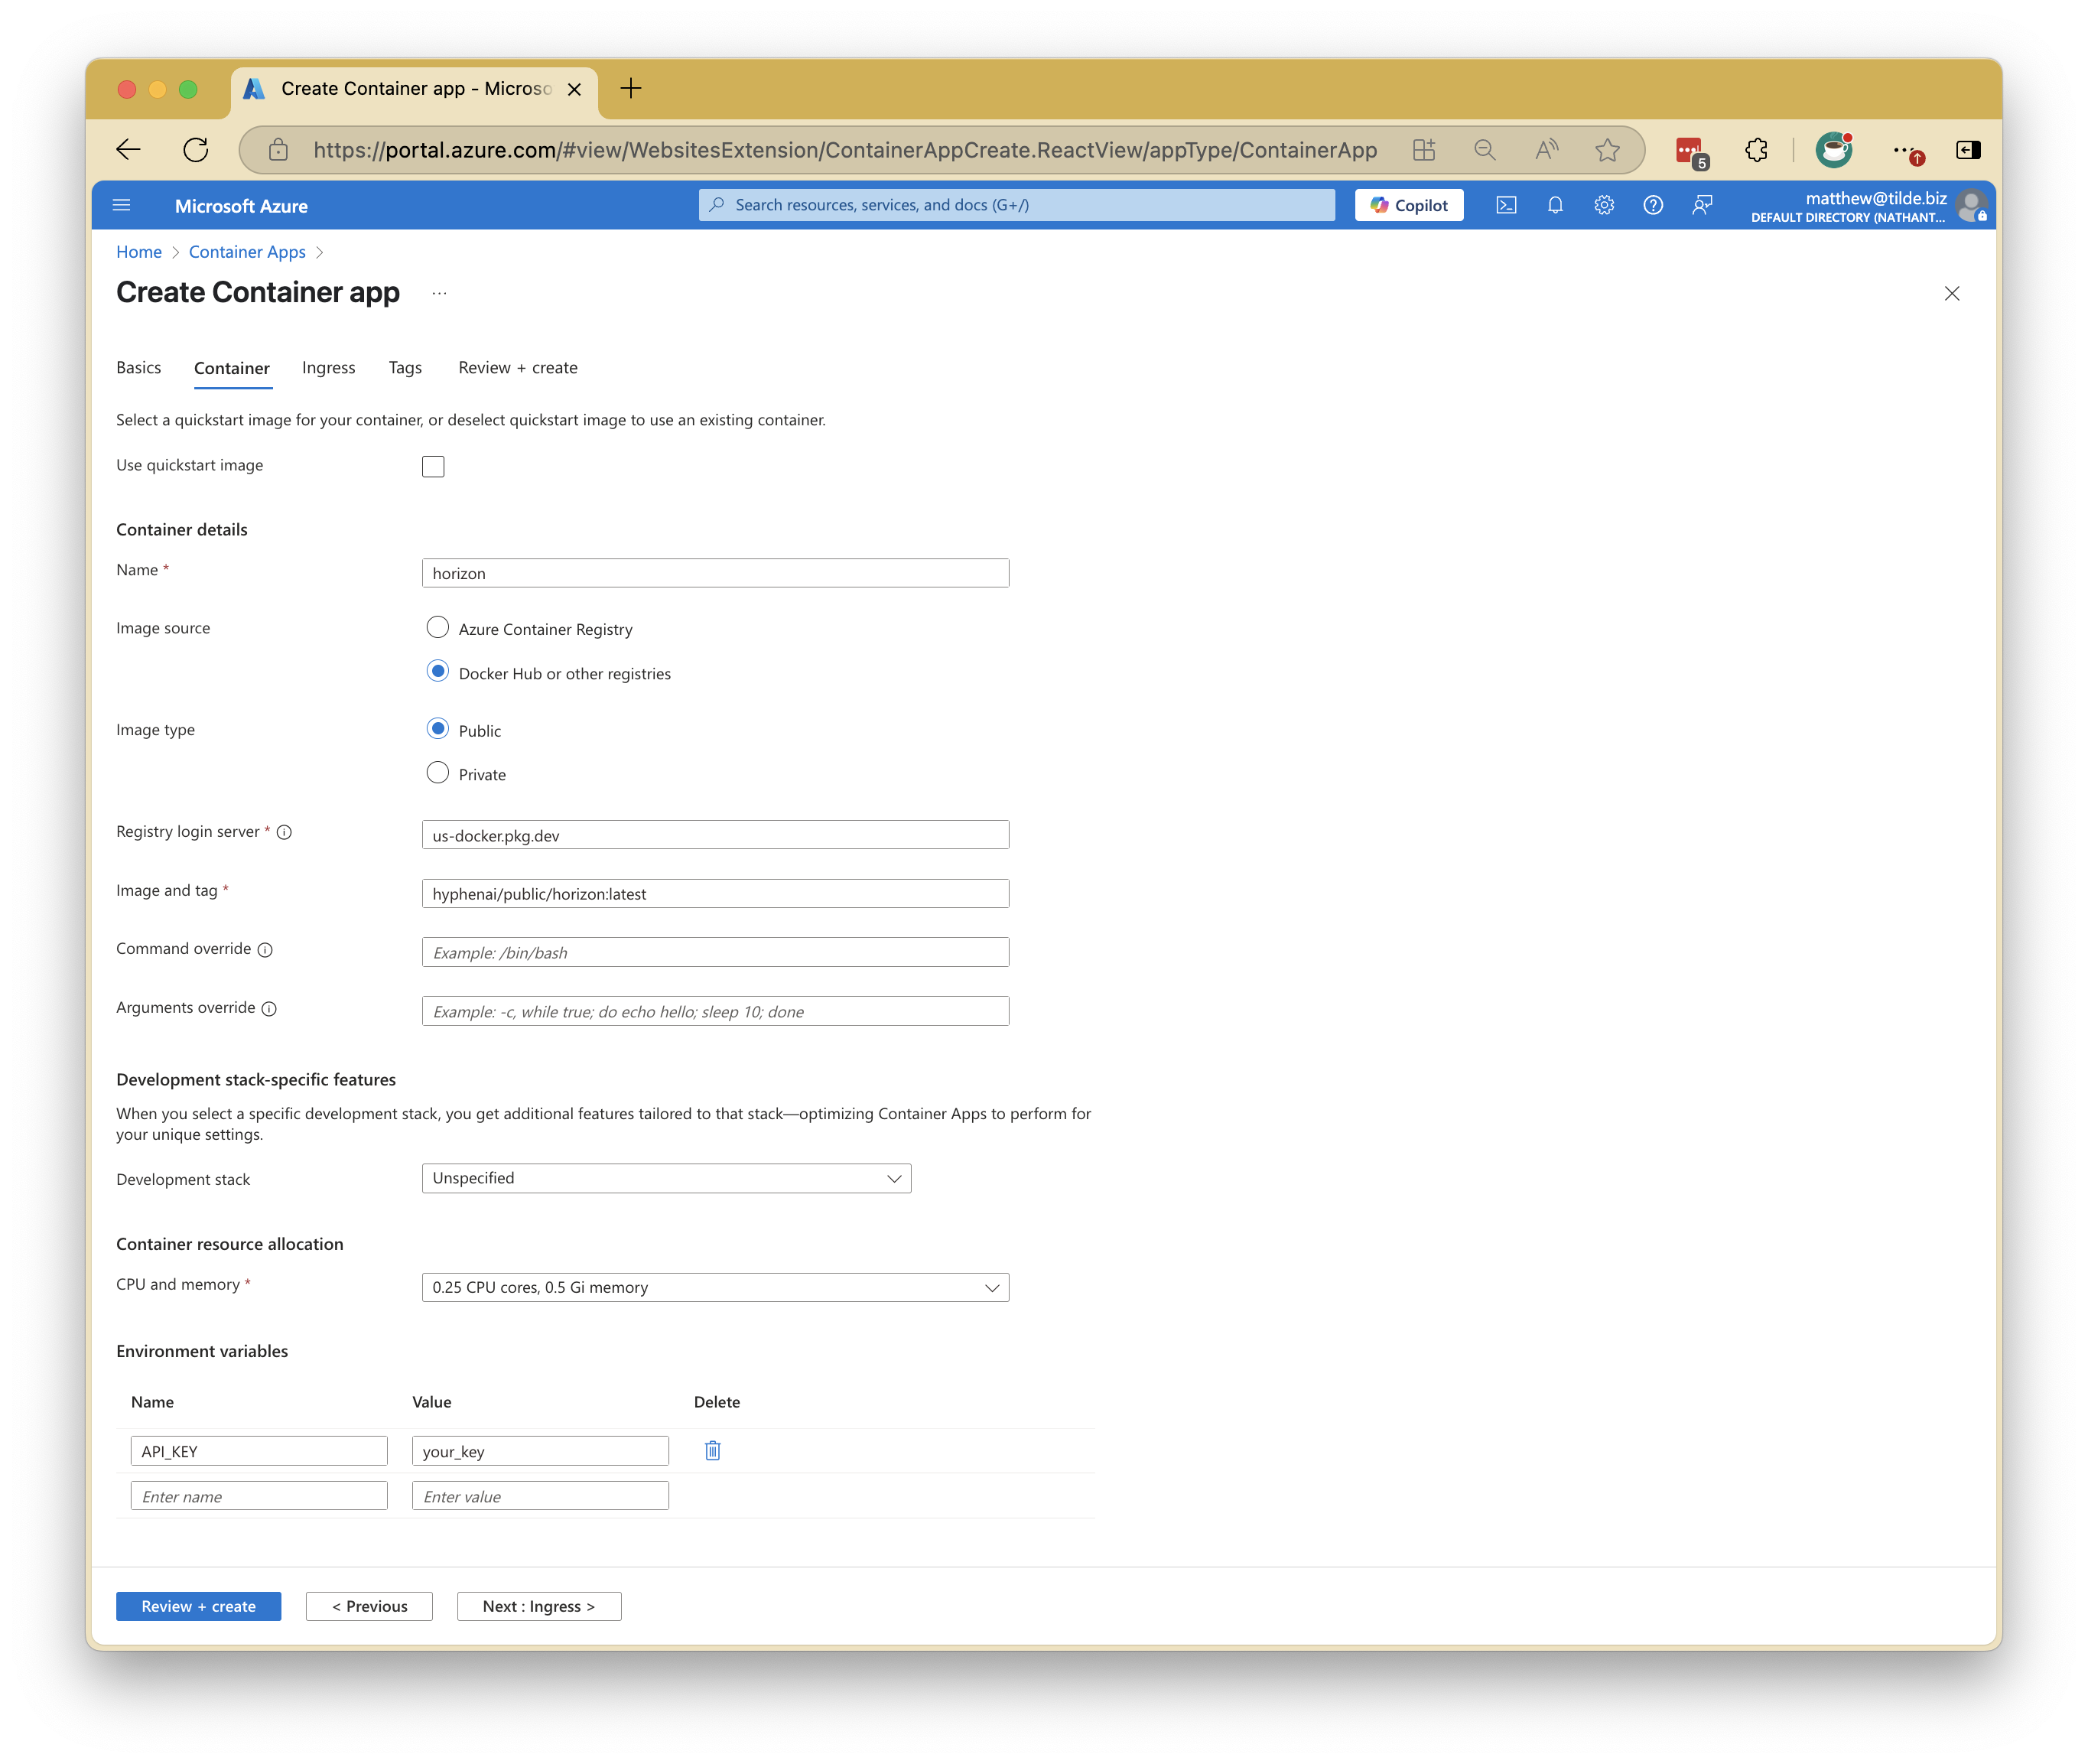Click the Image and tag field
2088x1764 pixels.
pos(715,894)
